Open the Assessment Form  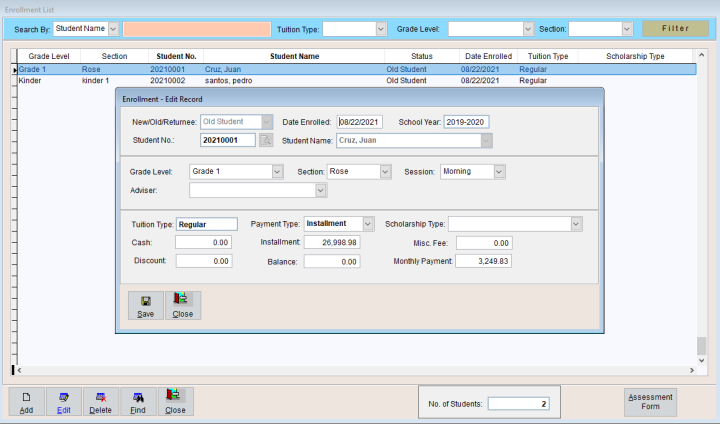650,402
